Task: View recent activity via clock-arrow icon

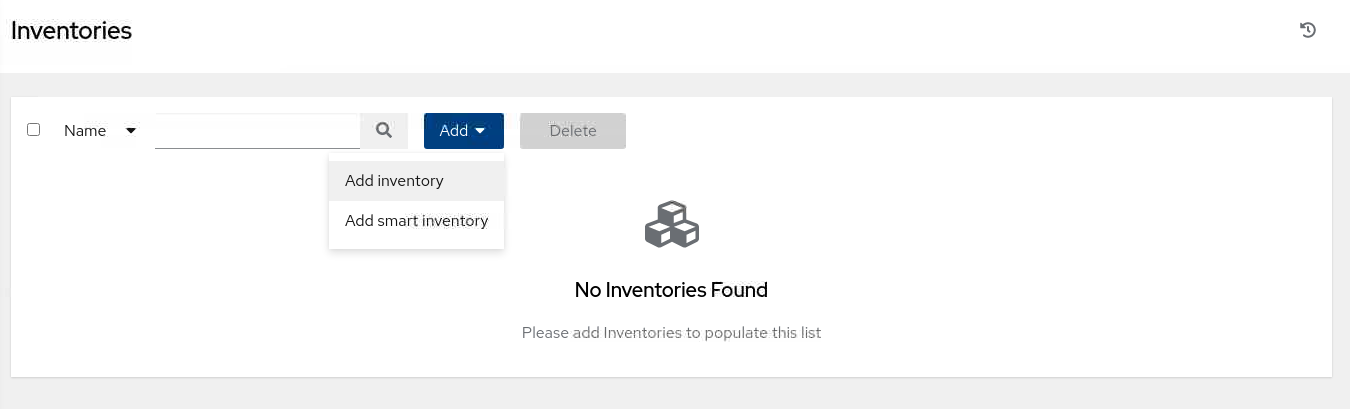Action: click(x=1307, y=30)
